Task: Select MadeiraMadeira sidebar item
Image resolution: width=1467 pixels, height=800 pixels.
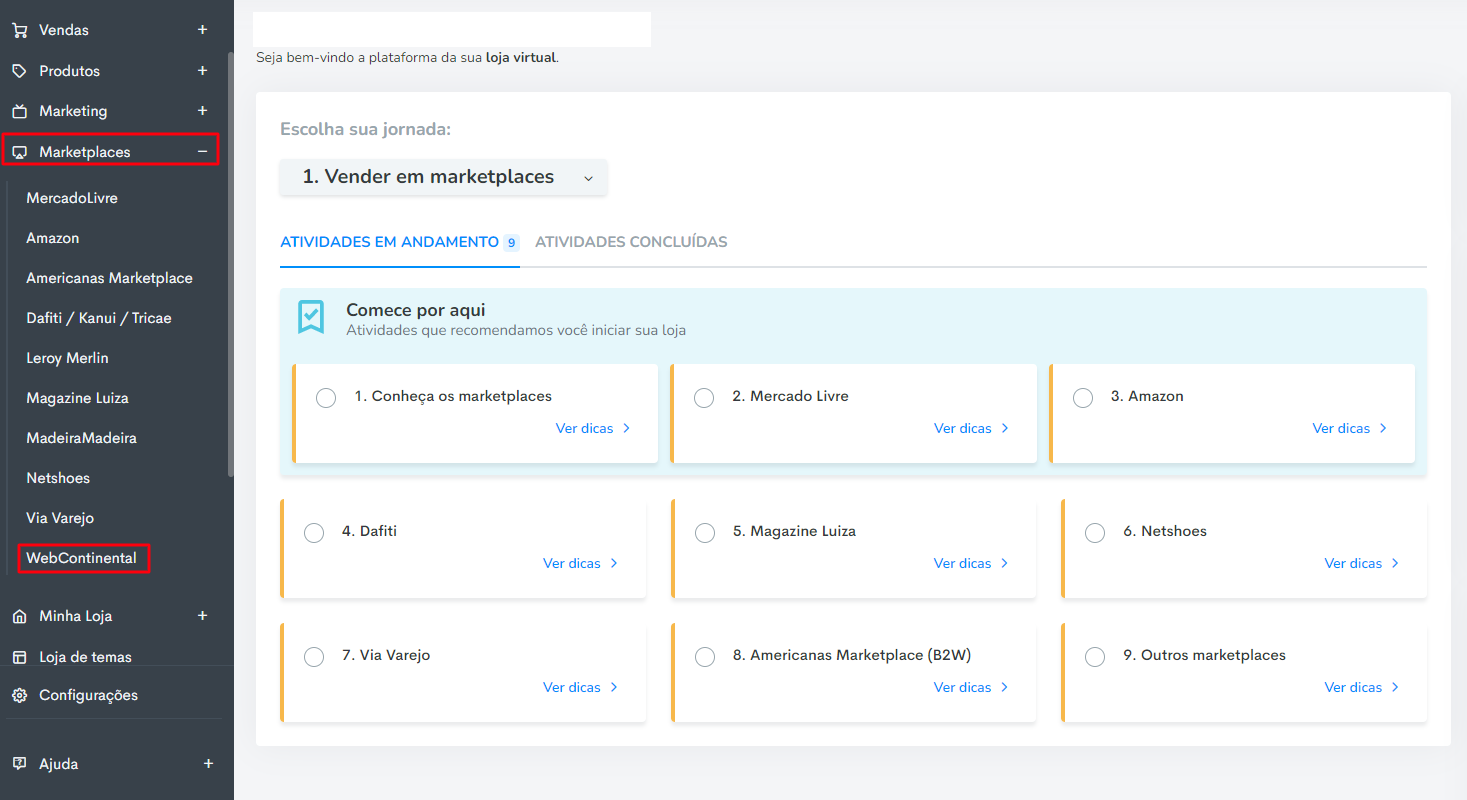Action: coord(82,438)
